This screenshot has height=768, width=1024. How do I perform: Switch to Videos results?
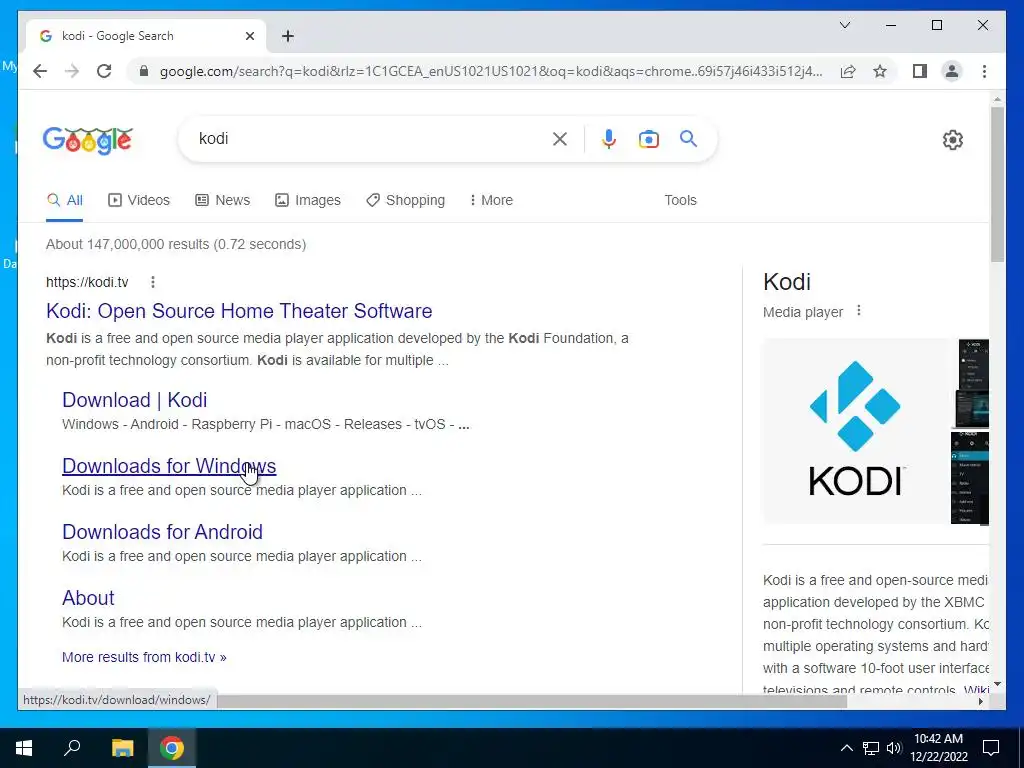pos(138,200)
